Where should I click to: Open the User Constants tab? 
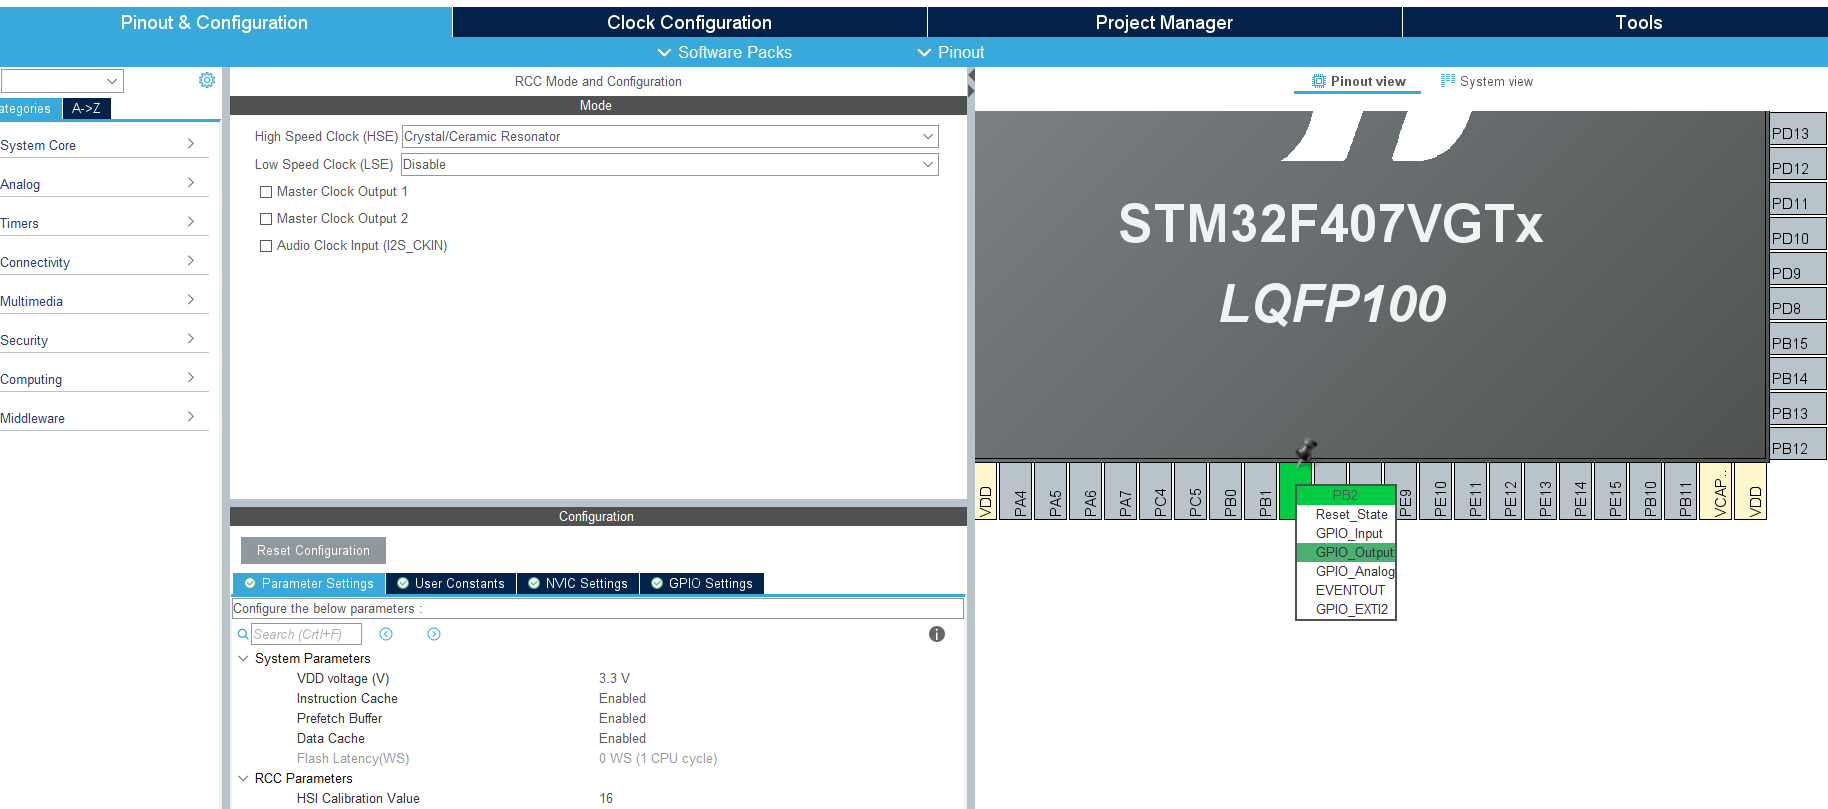(451, 583)
